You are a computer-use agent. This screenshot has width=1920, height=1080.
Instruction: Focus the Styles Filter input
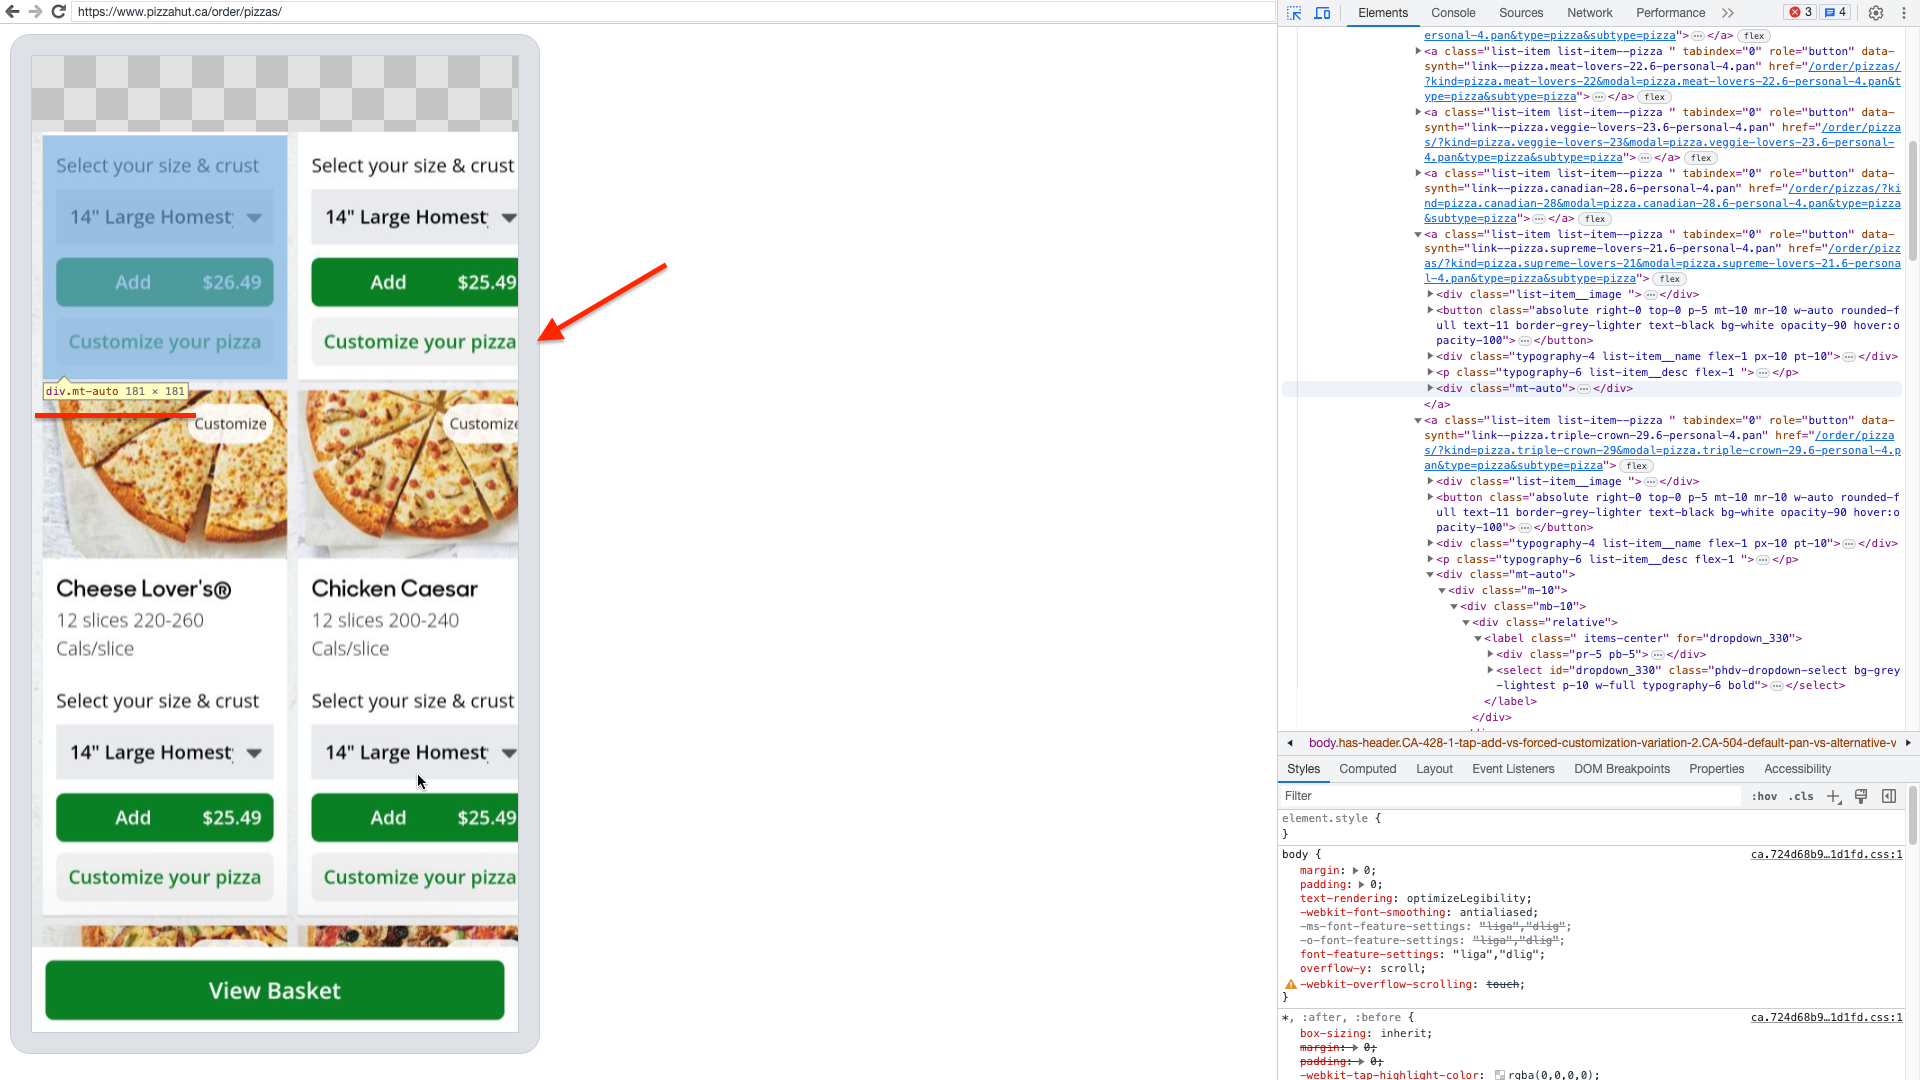(x=1510, y=797)
